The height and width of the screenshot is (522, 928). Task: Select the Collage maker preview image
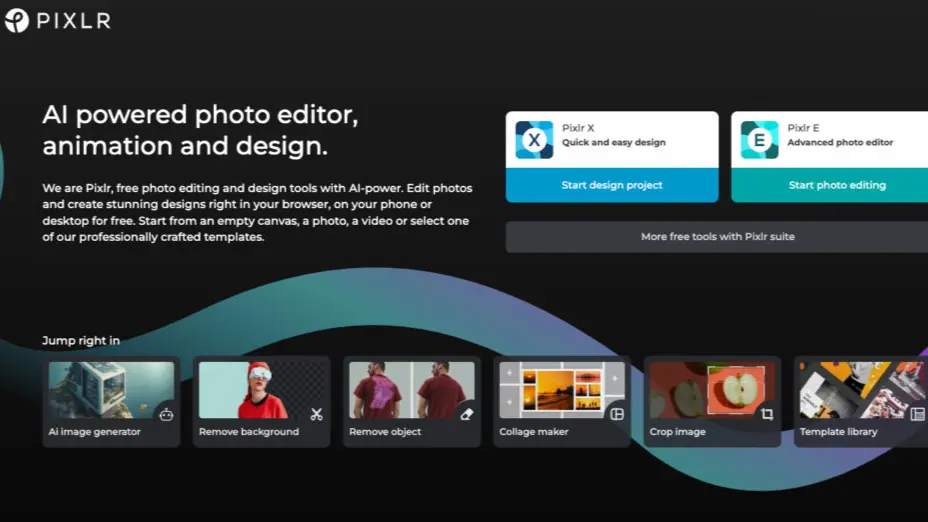point(555,389)
